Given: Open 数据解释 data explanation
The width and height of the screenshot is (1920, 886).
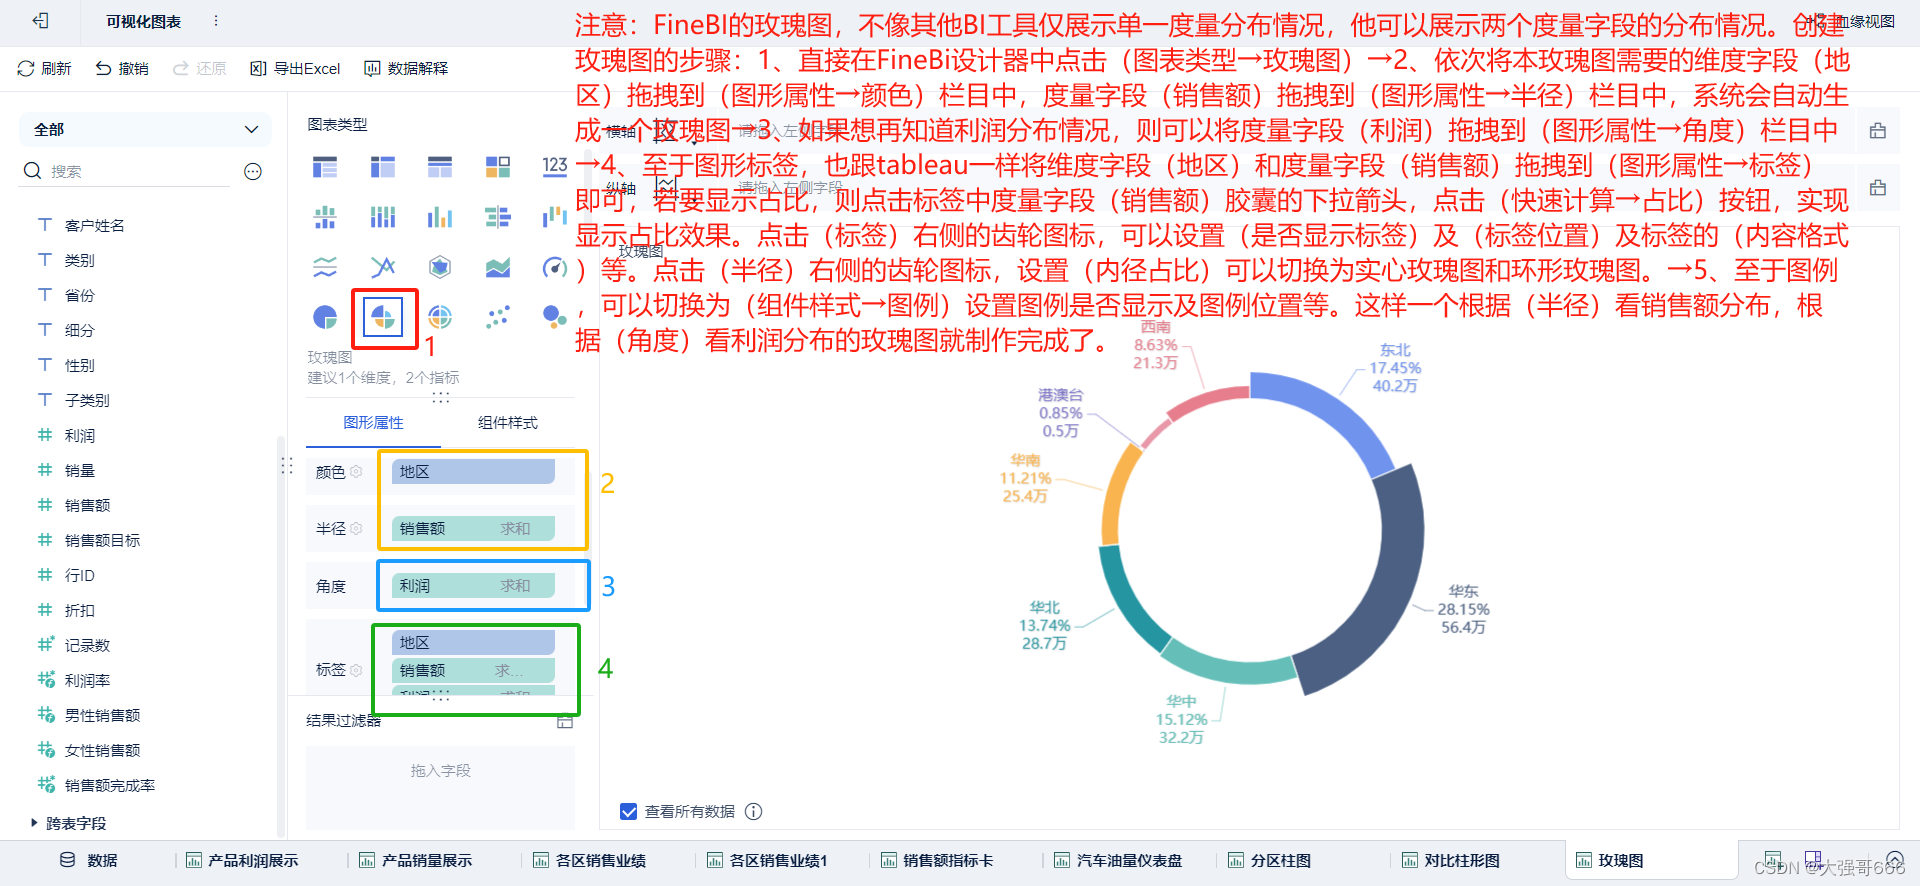Looking at the screenshot, I should [406, 68].
